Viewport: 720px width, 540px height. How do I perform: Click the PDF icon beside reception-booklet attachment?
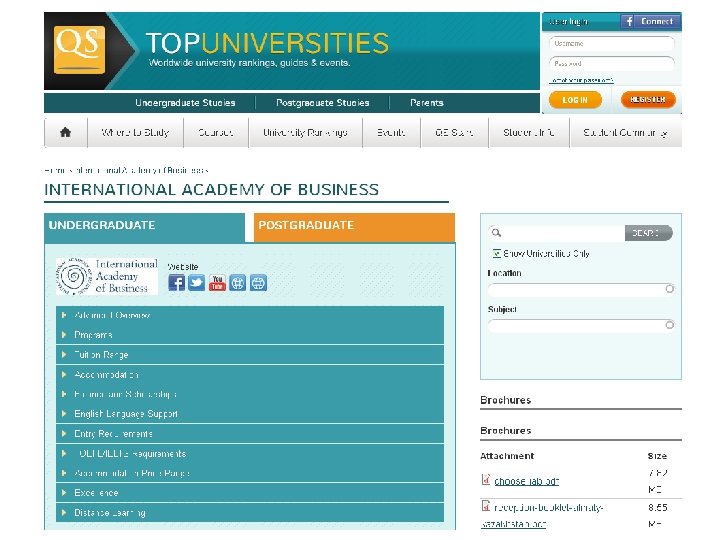tap(486, 506)
